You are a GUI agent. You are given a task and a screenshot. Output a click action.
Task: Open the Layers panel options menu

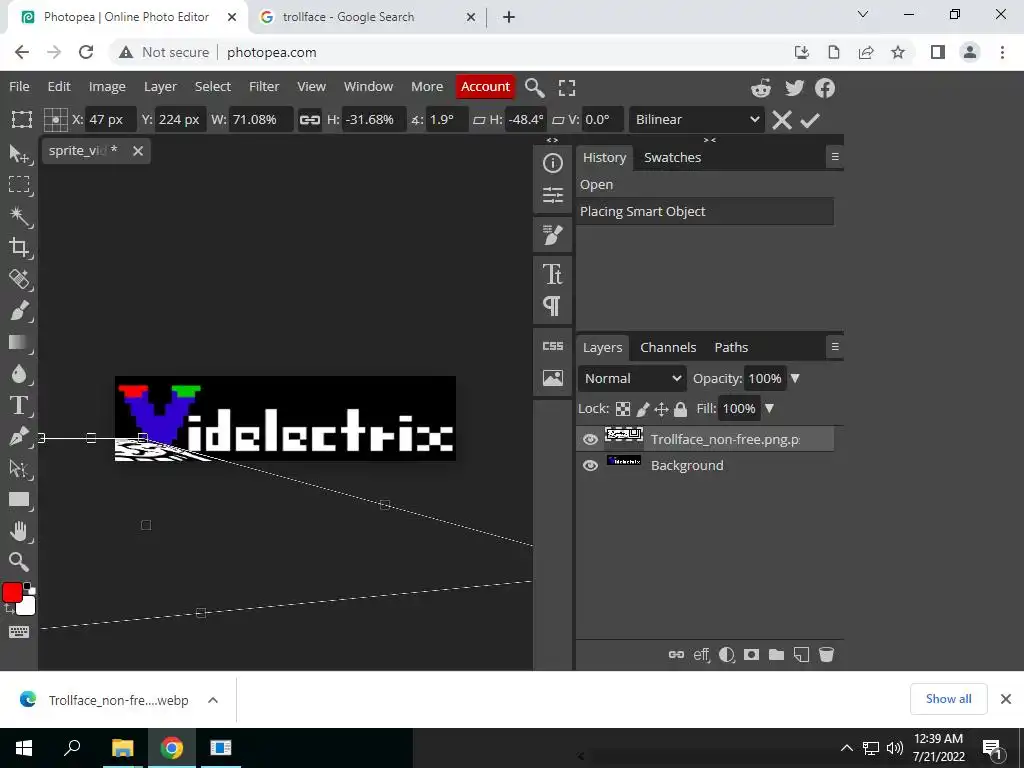point(835,347)
